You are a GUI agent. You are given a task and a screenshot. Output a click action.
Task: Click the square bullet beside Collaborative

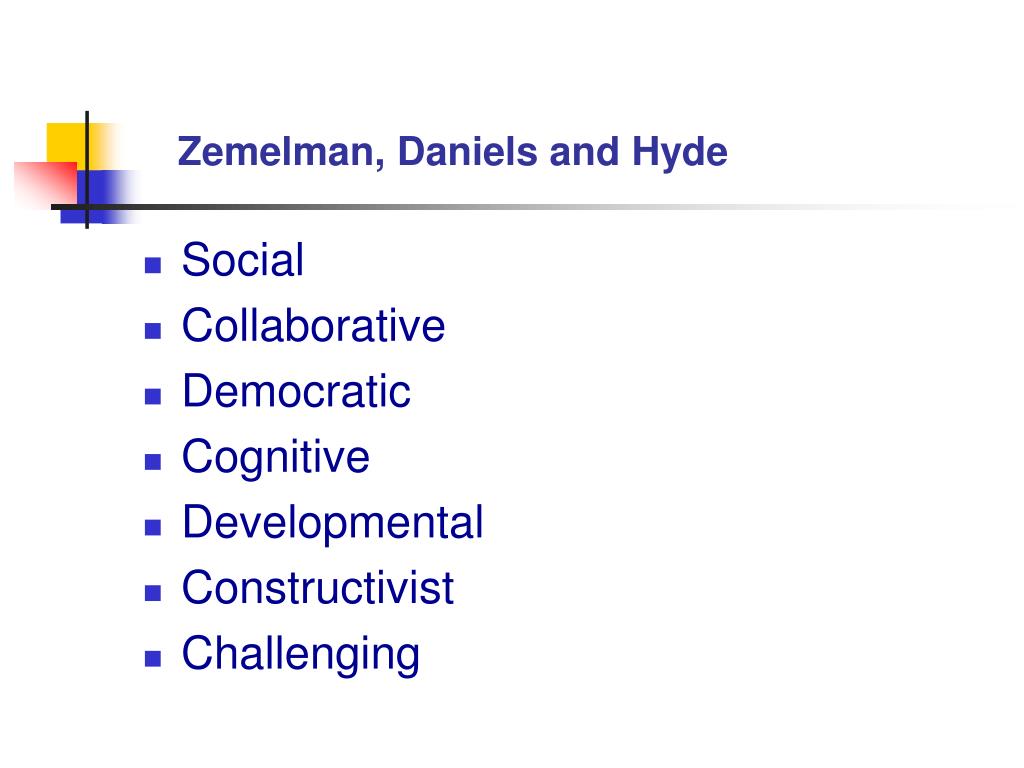[x=153, y=331]
